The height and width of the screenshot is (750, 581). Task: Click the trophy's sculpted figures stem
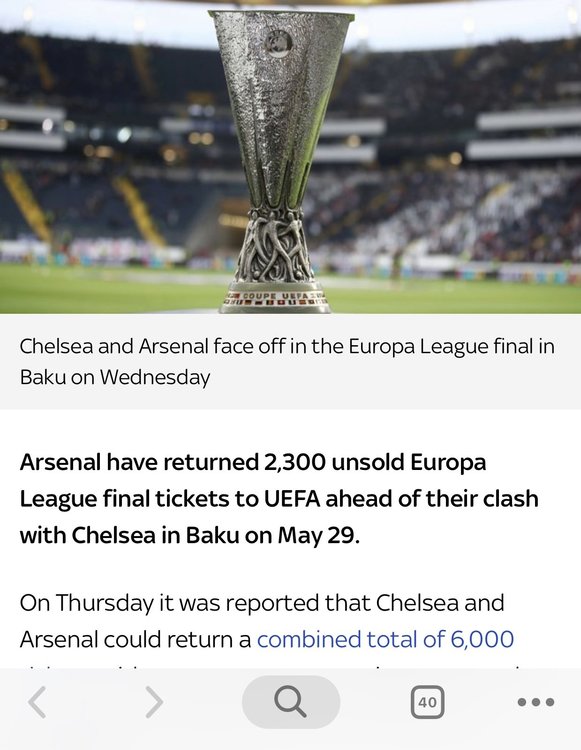(275, 246)
